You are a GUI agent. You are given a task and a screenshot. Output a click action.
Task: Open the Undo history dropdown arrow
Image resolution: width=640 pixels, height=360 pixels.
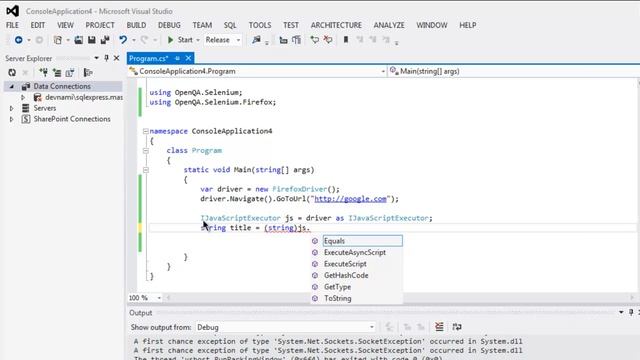pos(133,40)
